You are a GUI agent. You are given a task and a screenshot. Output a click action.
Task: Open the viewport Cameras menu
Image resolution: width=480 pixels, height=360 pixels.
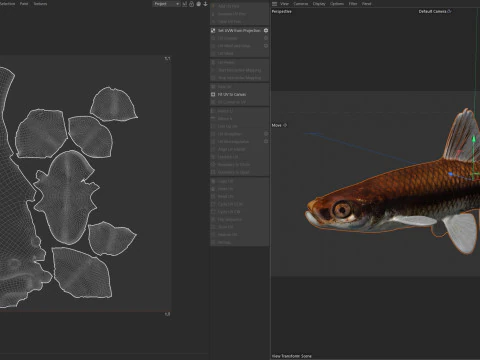[301, 4]
